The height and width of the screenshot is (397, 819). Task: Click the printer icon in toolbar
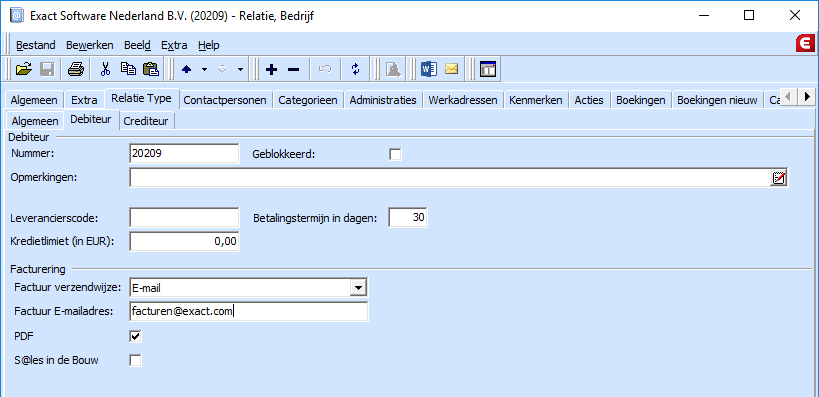(x=76, y=69)
